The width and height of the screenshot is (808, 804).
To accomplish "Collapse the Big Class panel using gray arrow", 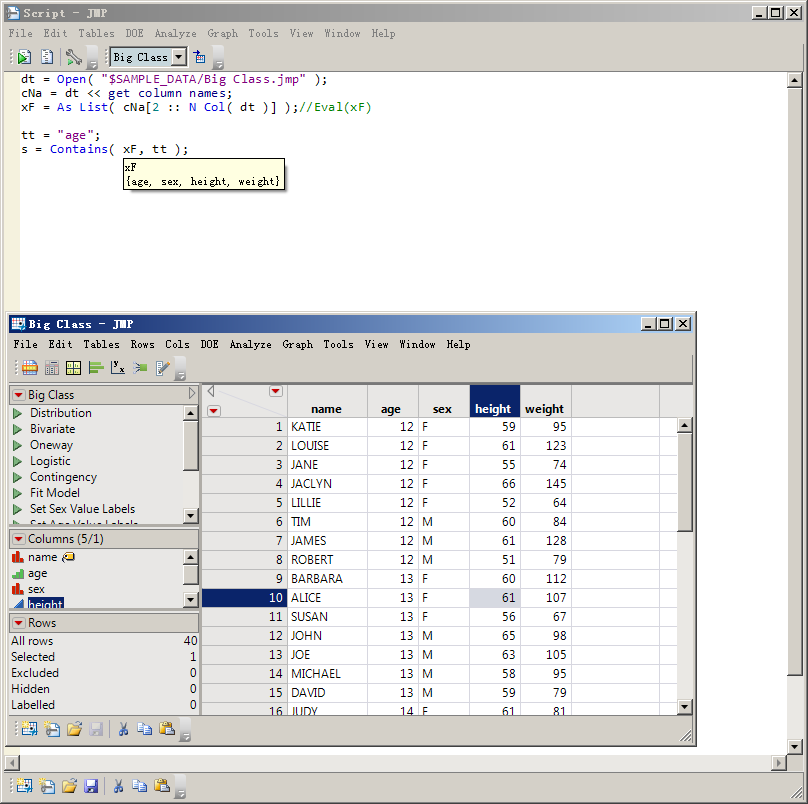I will [x=192, y=395].
